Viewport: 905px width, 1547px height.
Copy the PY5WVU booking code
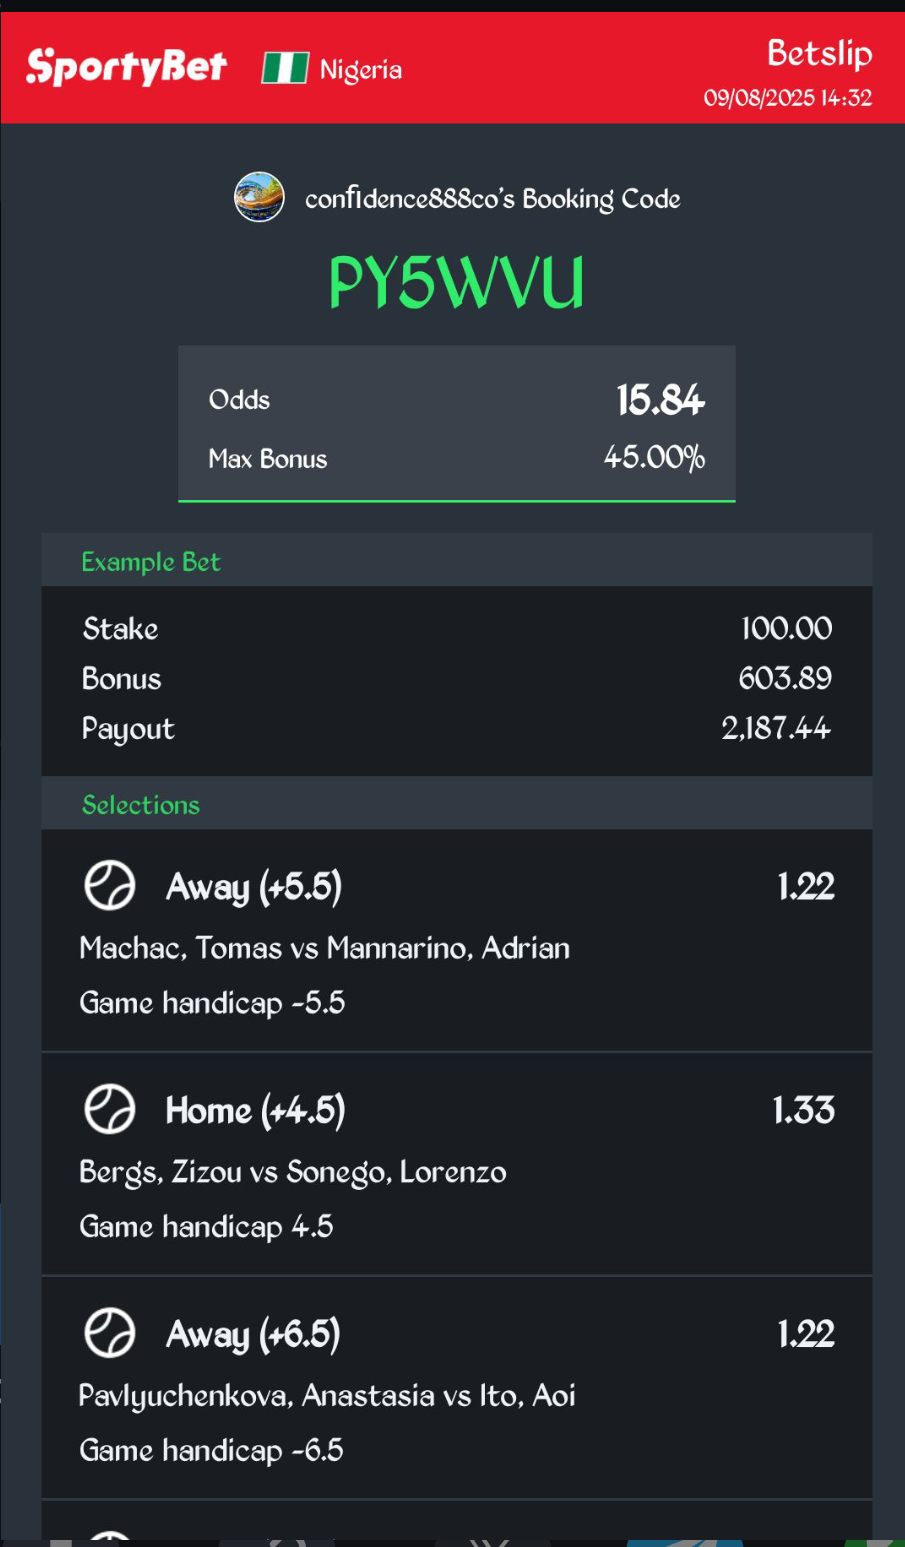[456, 283]
